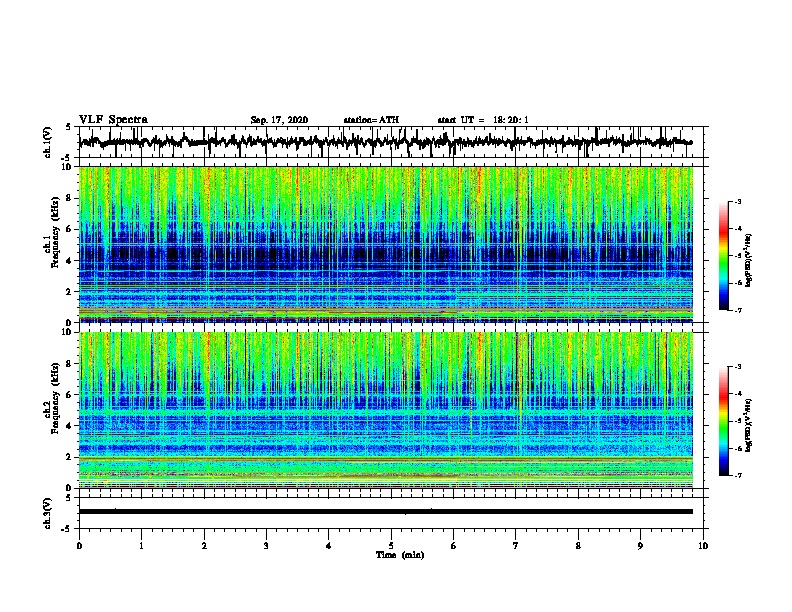Click the ch.3 flat trace panel

click(391, 513)
